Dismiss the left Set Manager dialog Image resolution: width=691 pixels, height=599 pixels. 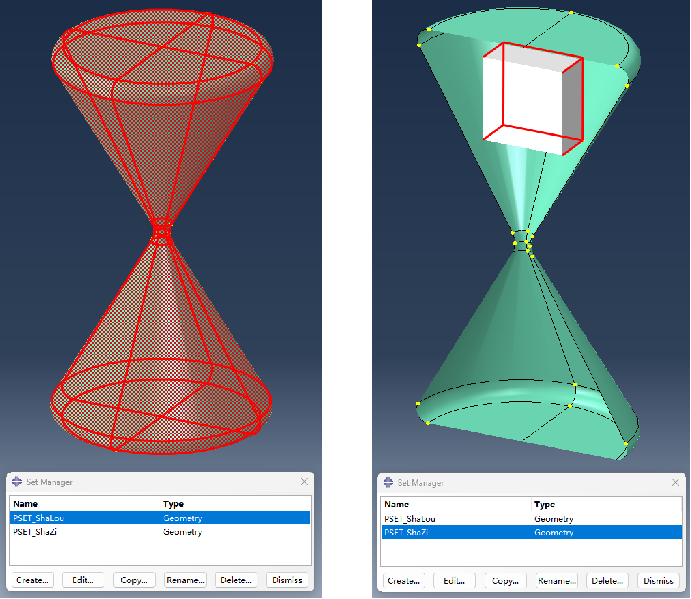click(287, 580)
